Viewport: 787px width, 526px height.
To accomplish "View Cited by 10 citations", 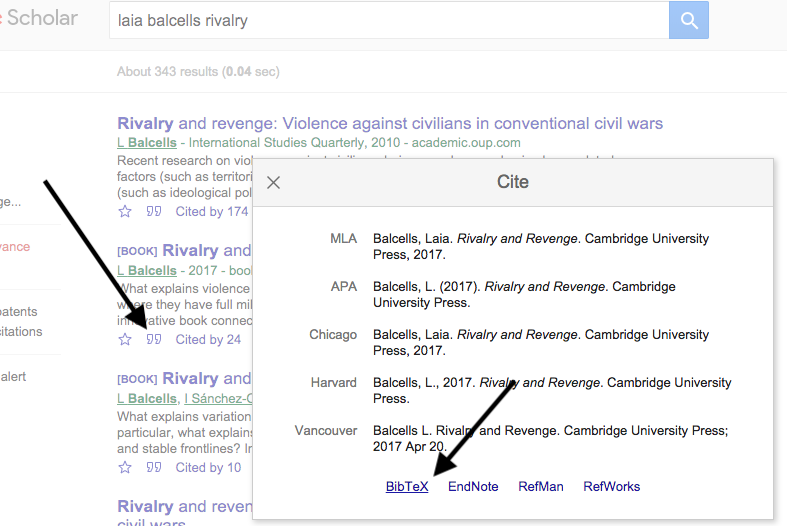I will pyautogui.click(x=208, y=468).
